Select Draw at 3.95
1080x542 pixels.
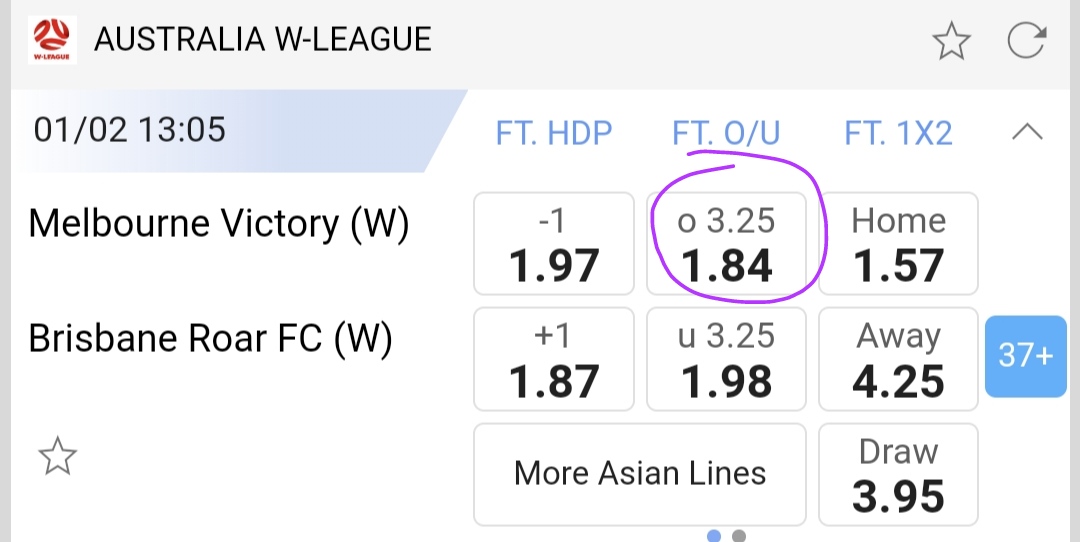click(898, 474)
